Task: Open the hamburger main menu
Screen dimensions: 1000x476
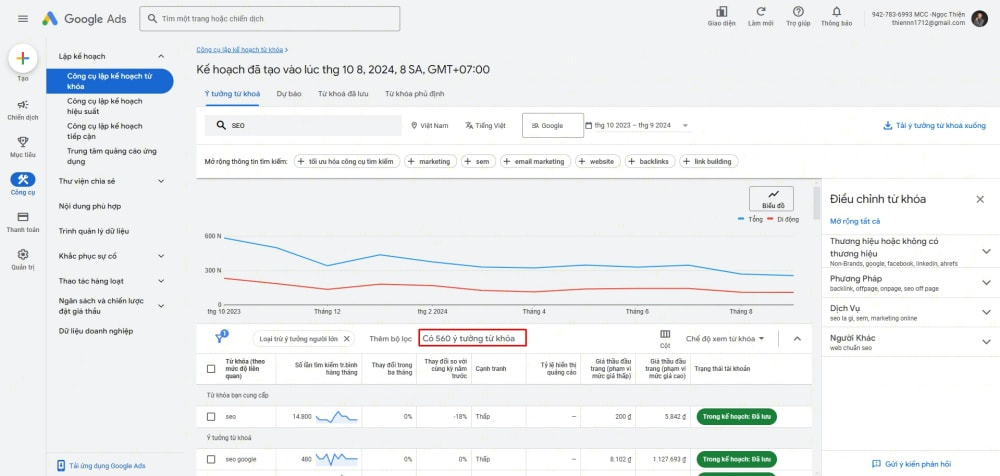Action: coord(23,18)
